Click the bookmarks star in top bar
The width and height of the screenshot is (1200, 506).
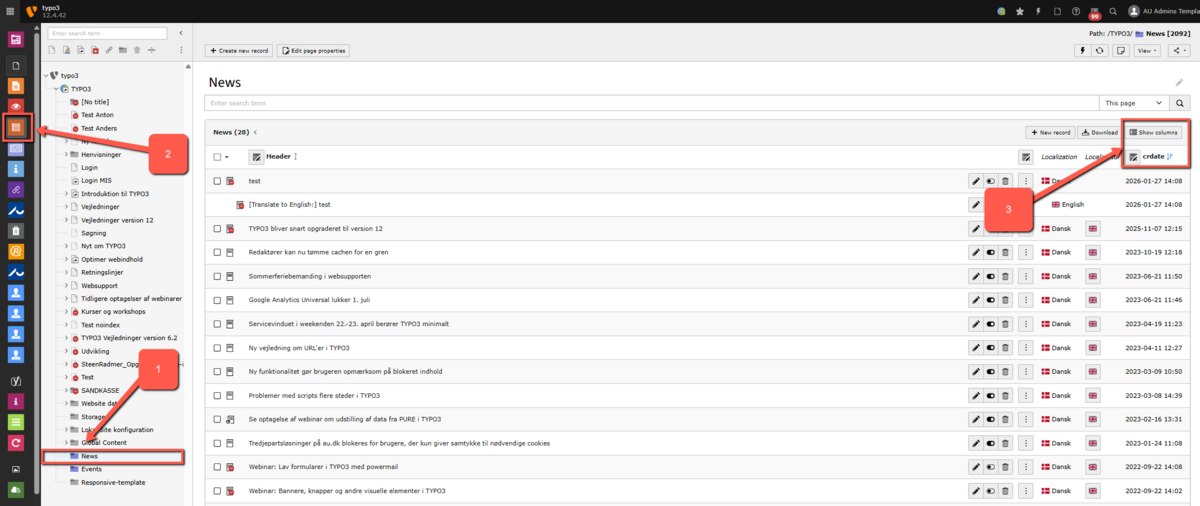click(x=1019, y=12)
